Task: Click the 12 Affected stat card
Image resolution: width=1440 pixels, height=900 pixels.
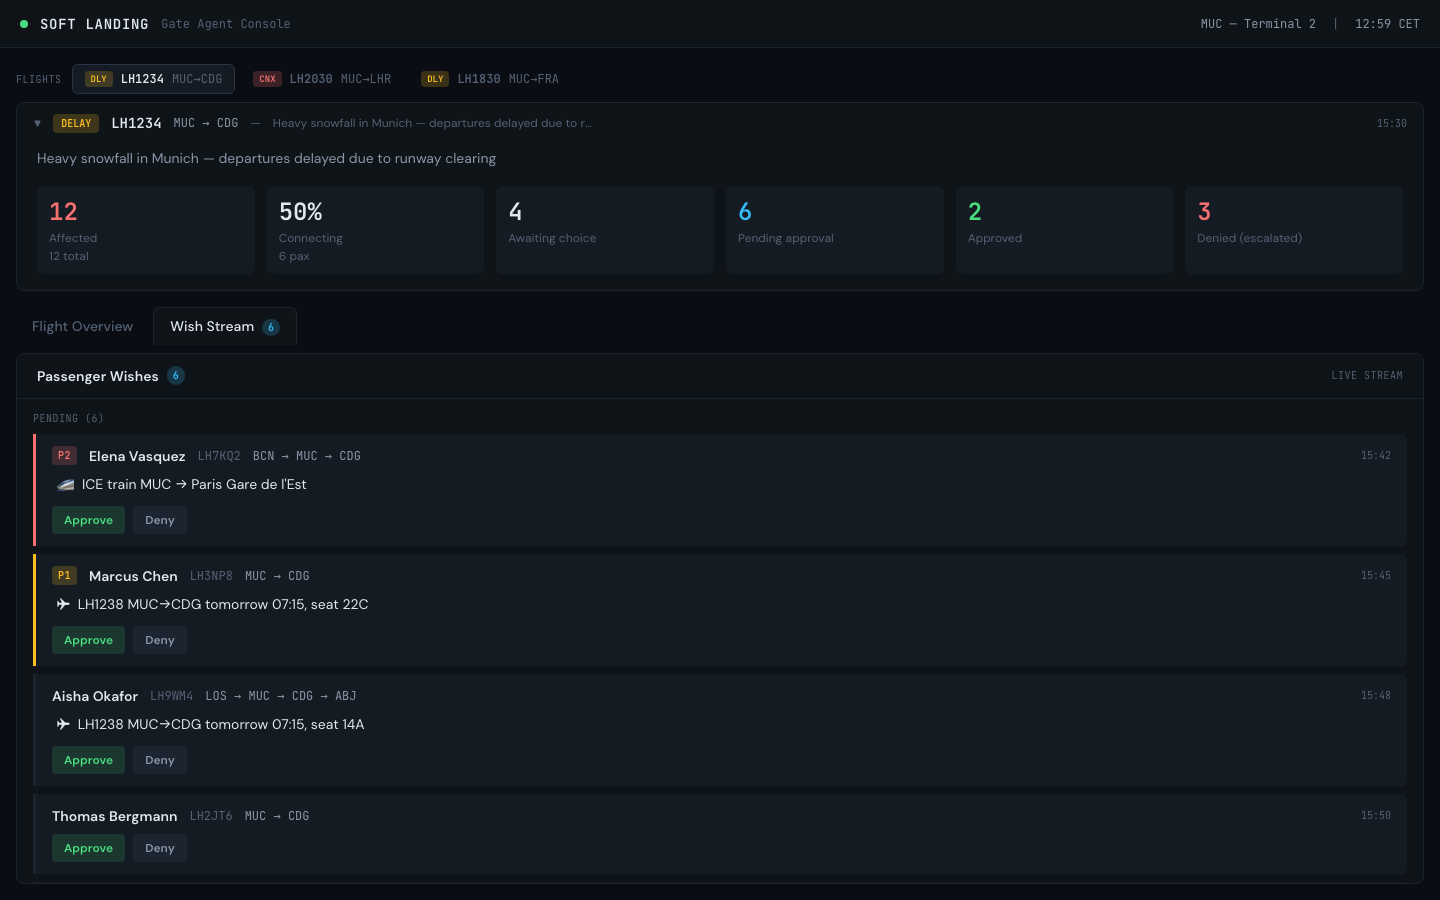Action: pyautogui.click(x=145, y=229)
